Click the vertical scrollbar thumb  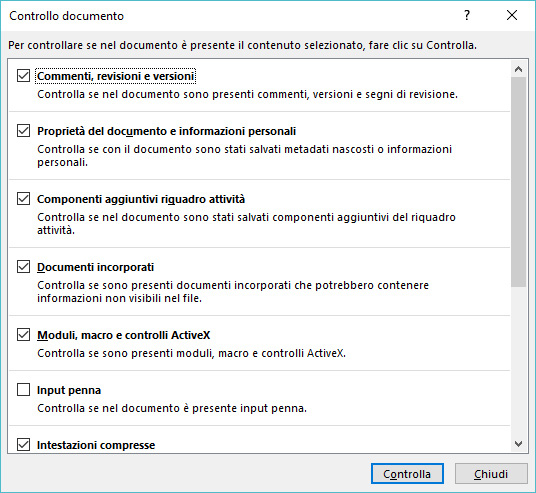click(x=518, y=182)
